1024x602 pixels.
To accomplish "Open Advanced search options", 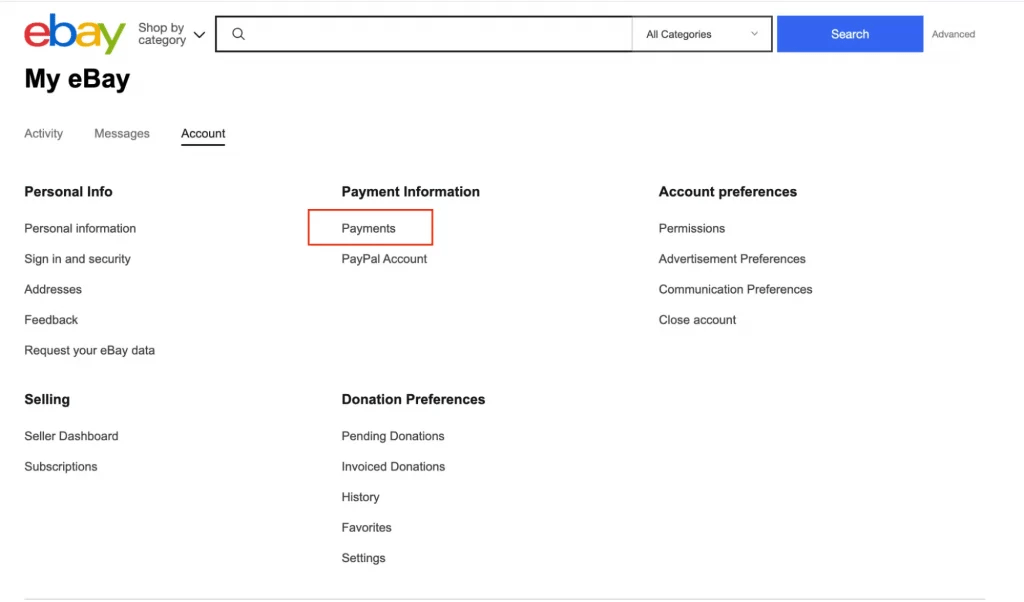I will click(952, 33).
